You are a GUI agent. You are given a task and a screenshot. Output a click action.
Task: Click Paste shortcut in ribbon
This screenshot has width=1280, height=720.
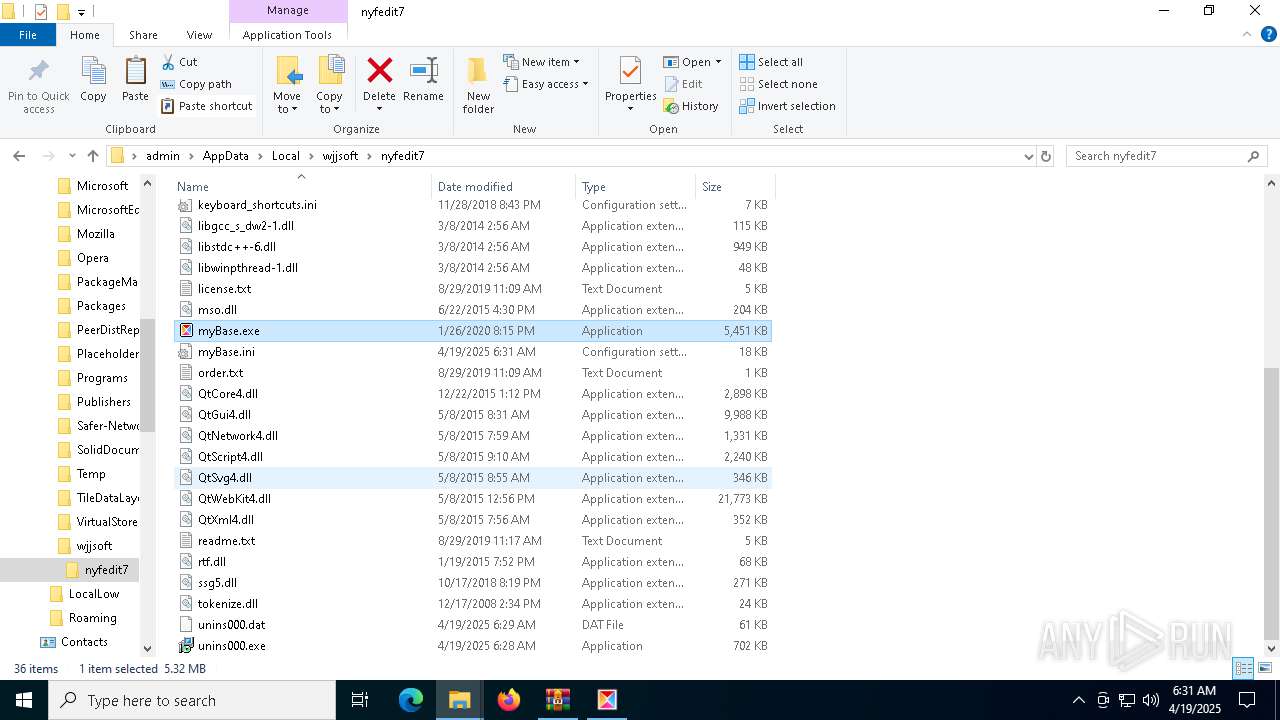click(206, 106)
